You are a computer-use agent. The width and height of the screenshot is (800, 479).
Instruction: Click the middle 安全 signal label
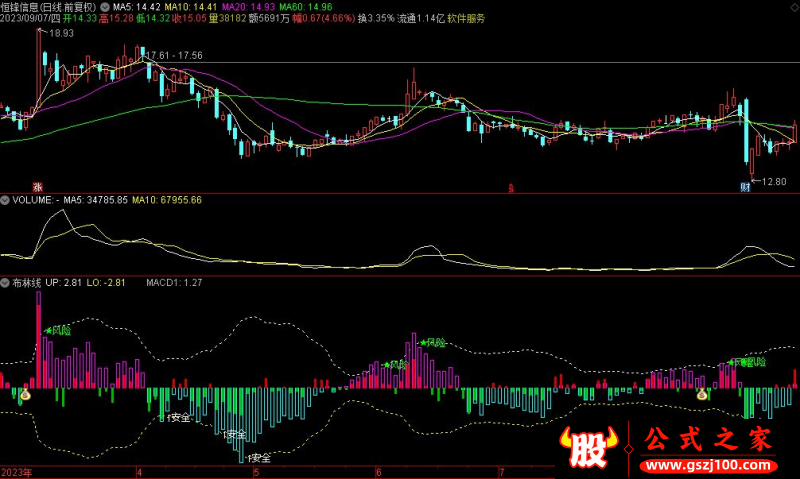tap(235, 435)
